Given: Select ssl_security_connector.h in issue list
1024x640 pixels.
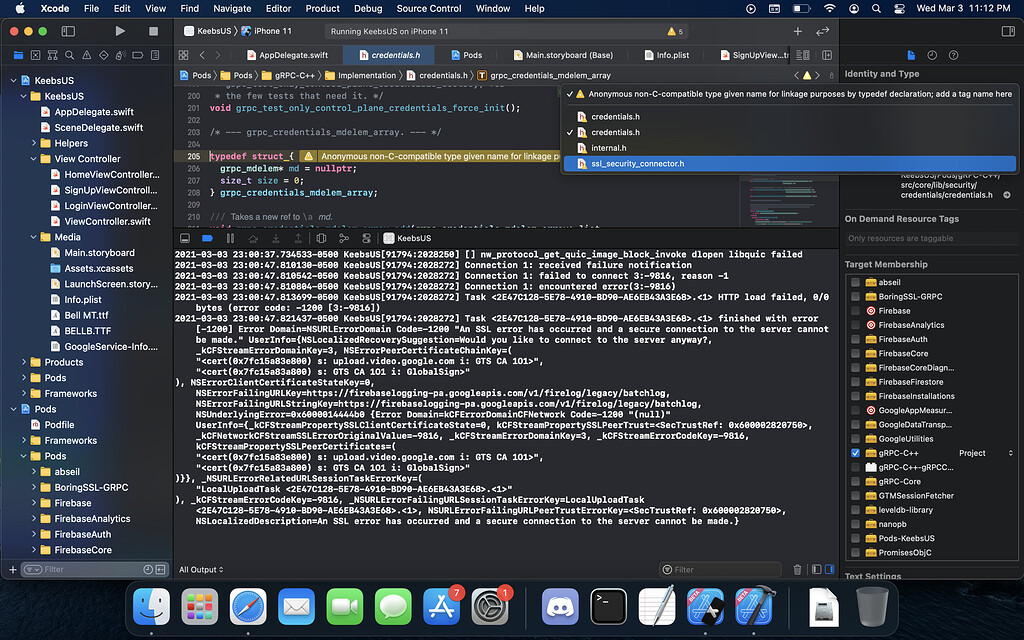Looking at the screenshot, I should coord(790,163).
